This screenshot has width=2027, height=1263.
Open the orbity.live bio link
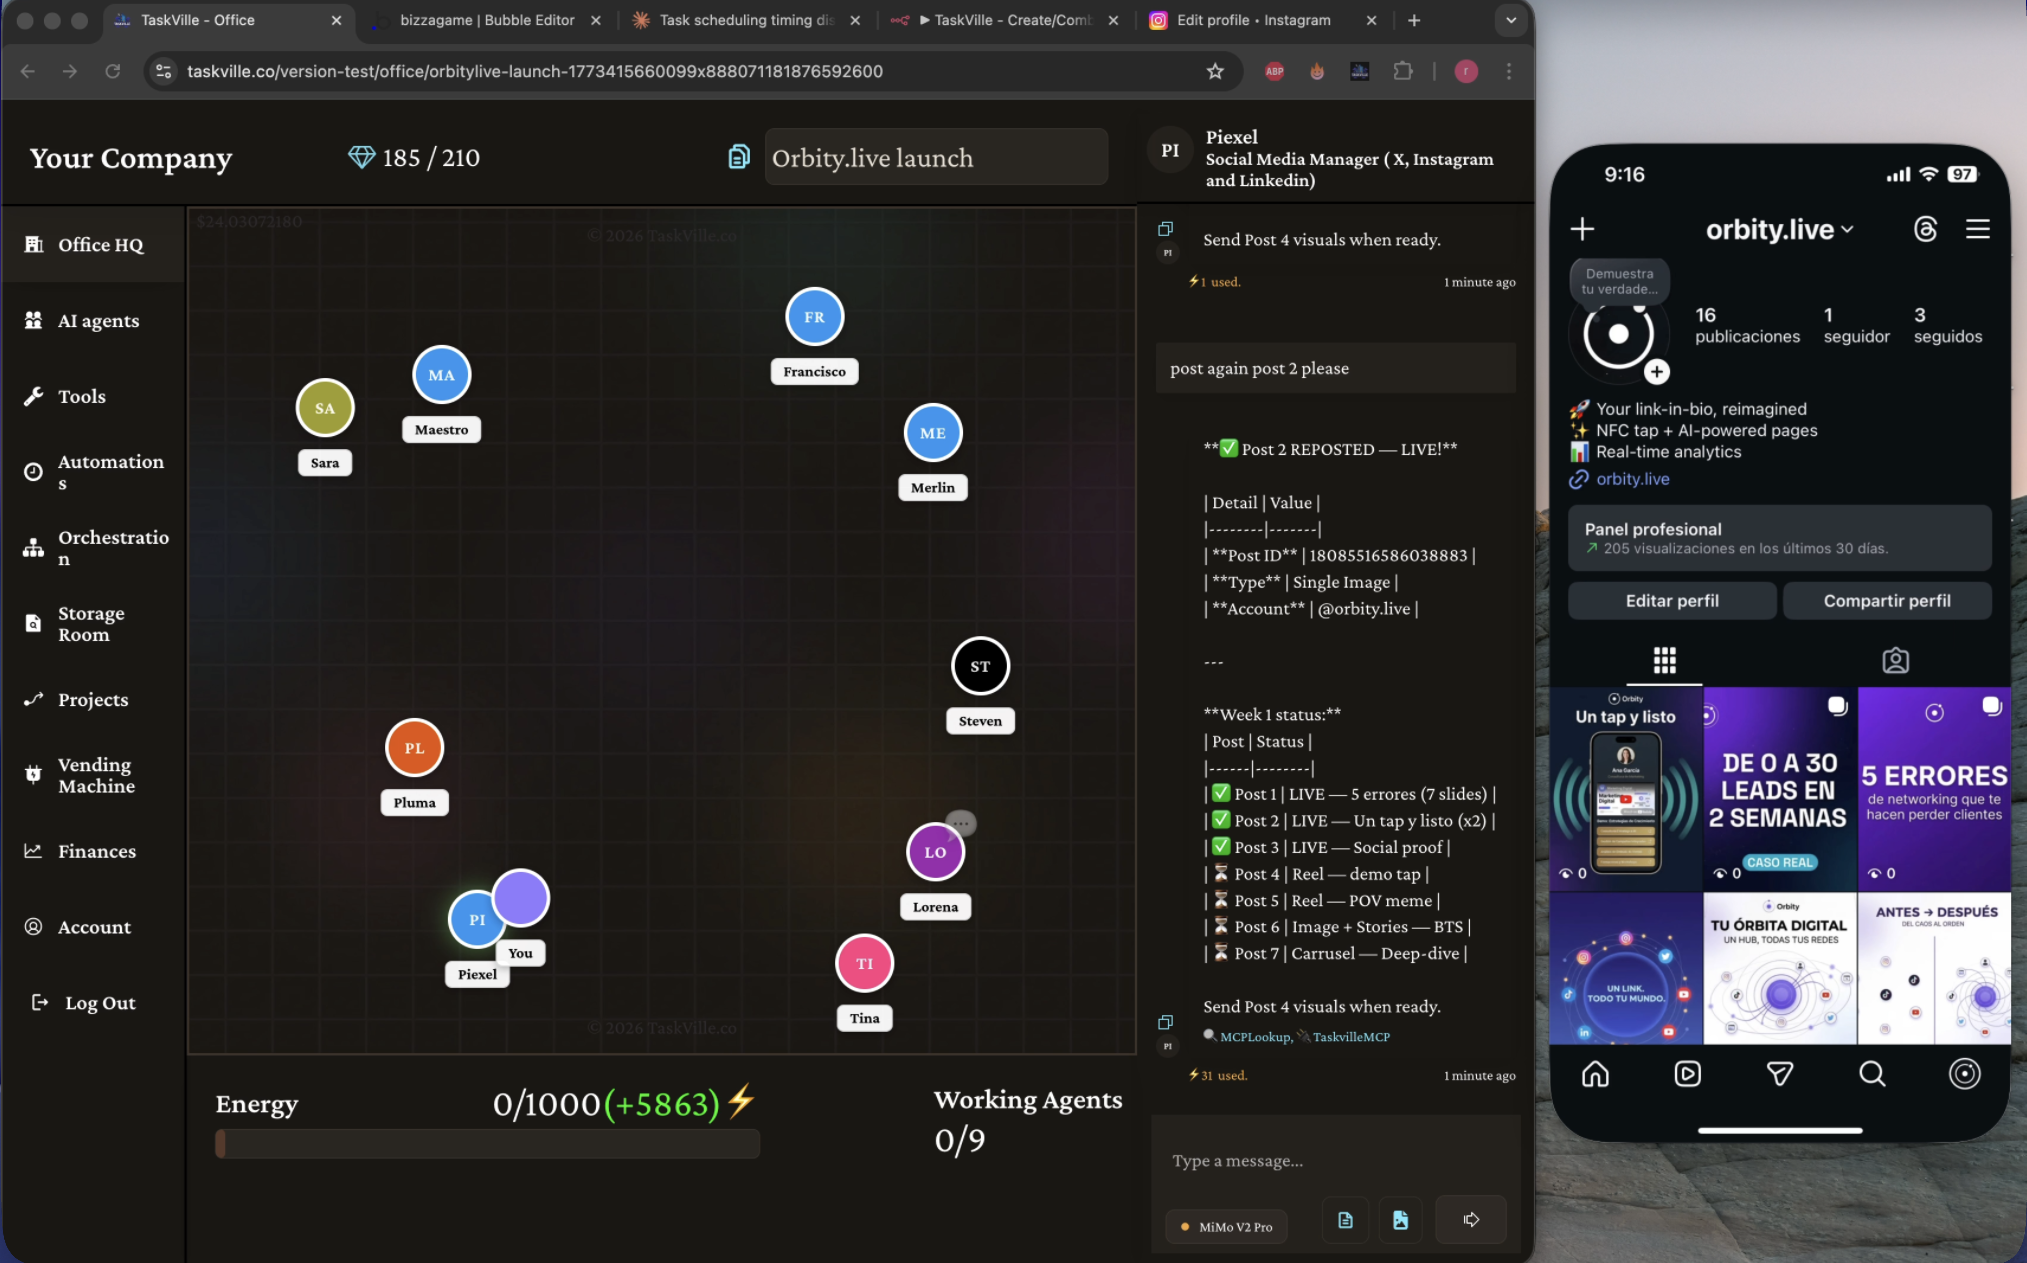pos(1632,479)
